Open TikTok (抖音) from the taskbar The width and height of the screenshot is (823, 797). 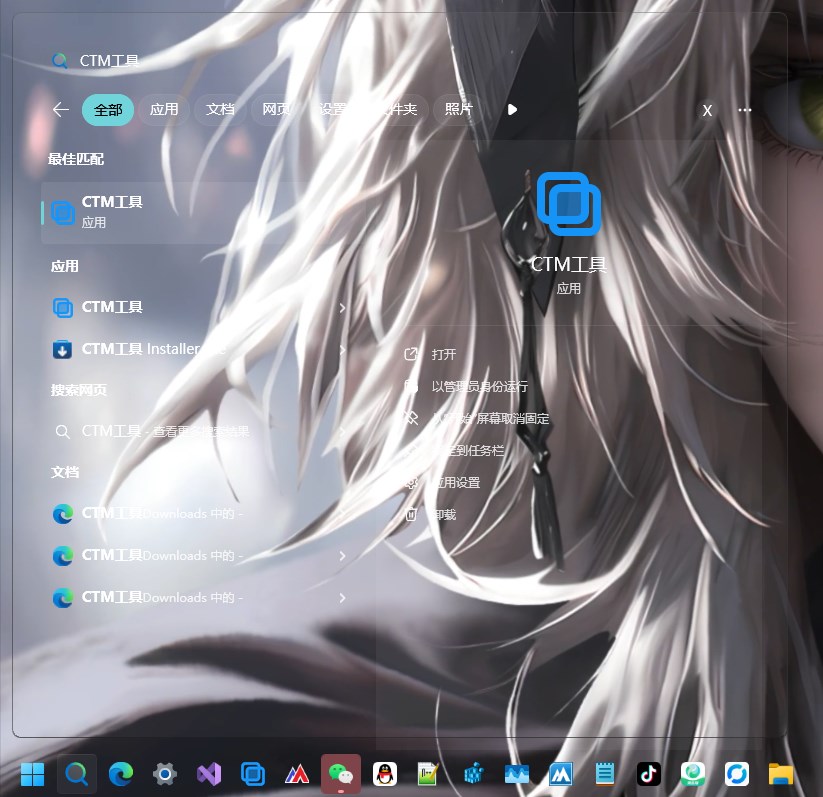pyautogui.click(x=649, y=774)
